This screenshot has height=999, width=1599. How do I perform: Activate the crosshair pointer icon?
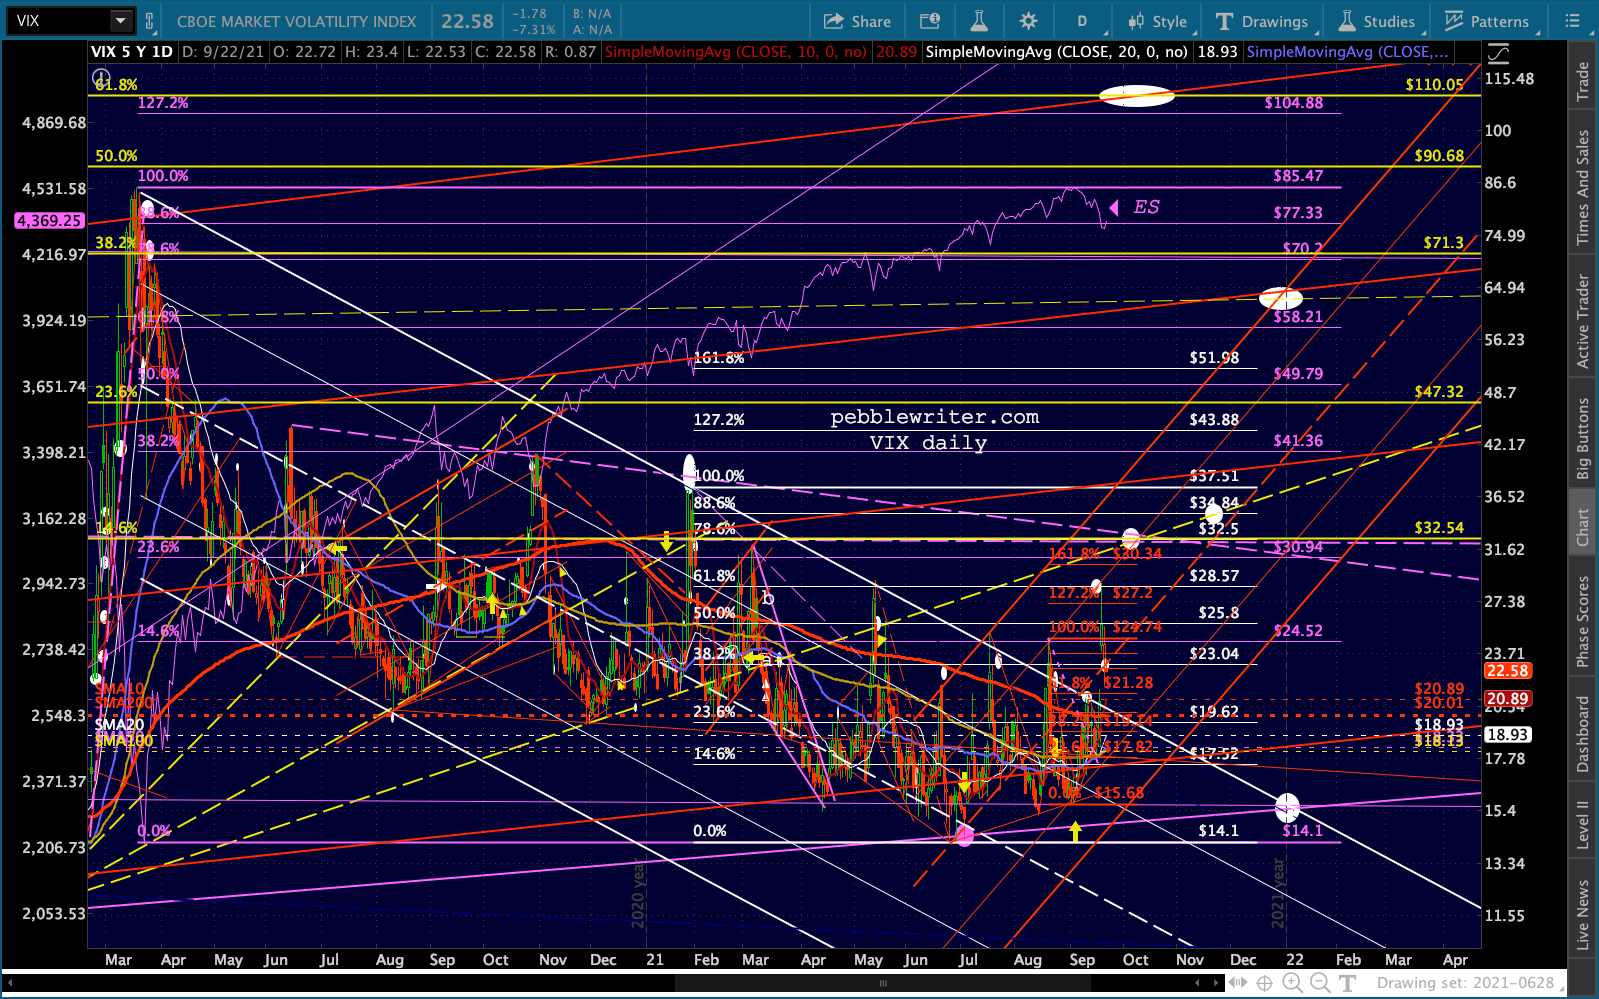[x=1265, y=983]
